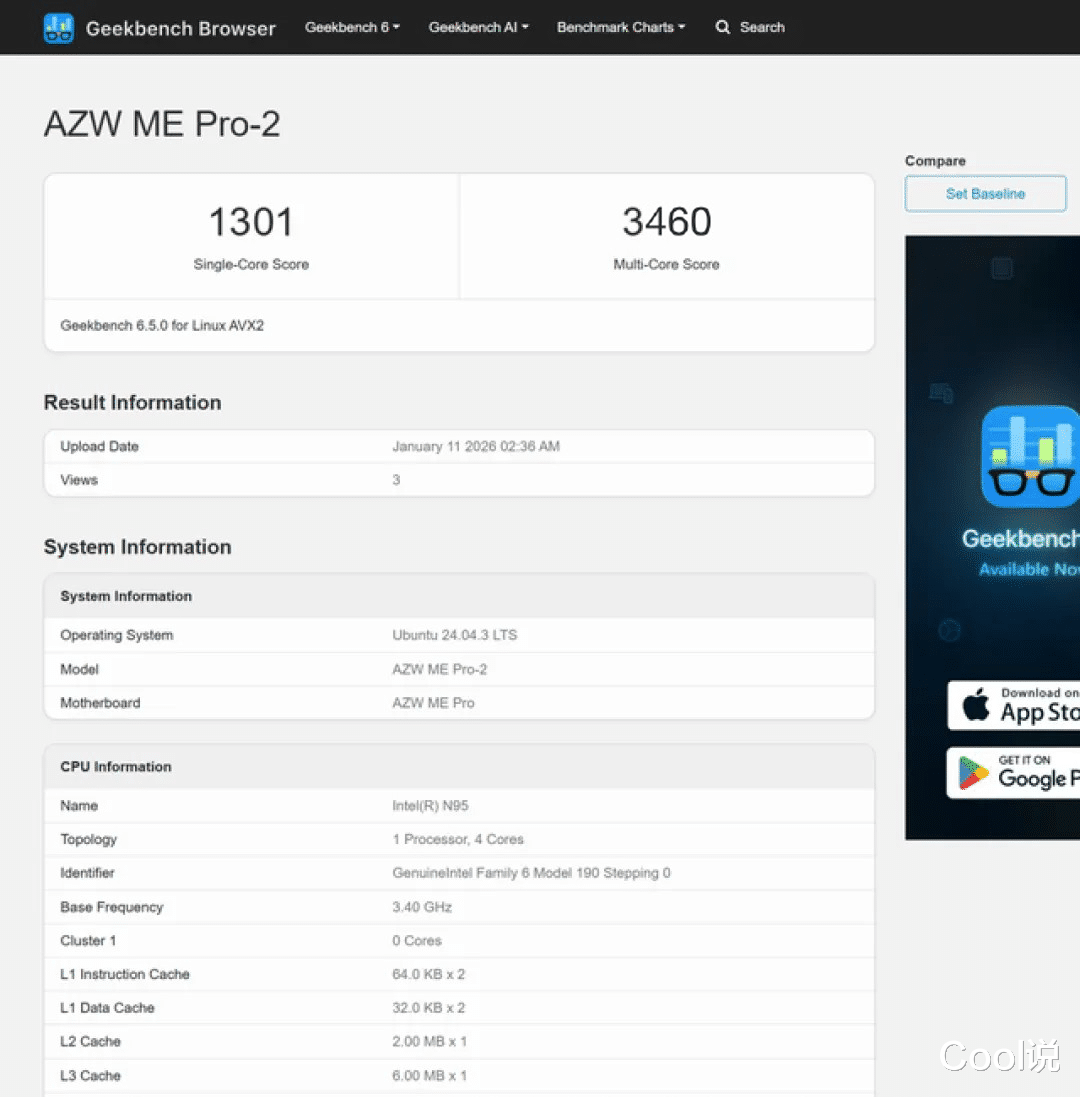Click topology value 1 Processor, 4 Cores

[x=457, y=839]
